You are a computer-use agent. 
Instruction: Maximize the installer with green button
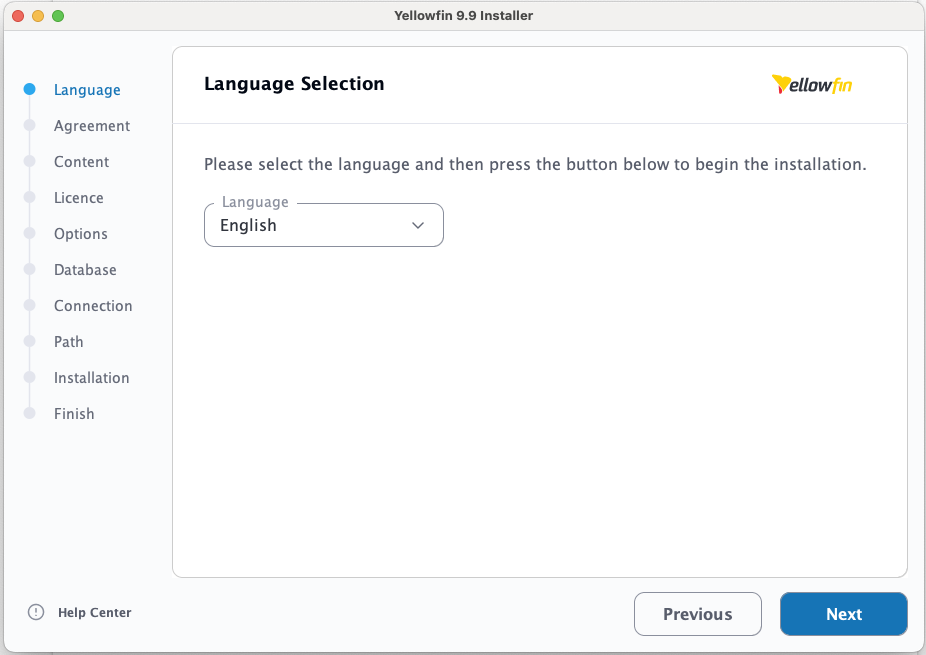58,16
